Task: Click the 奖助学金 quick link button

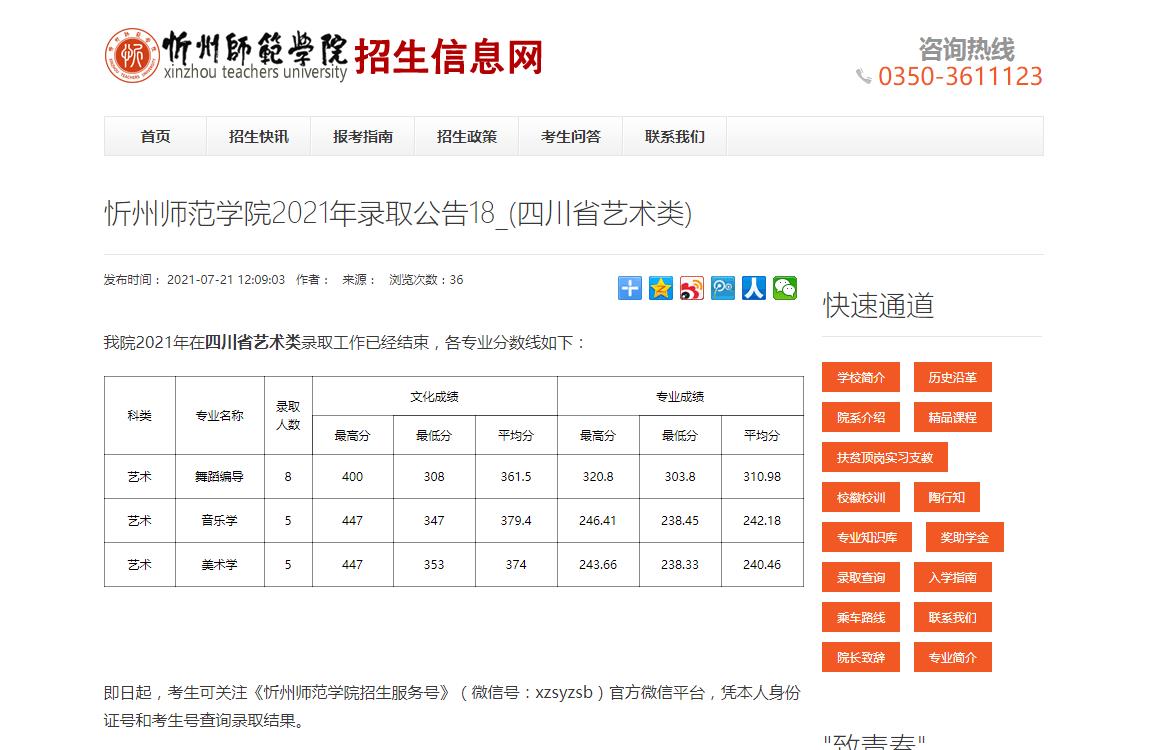Action: 964,537
